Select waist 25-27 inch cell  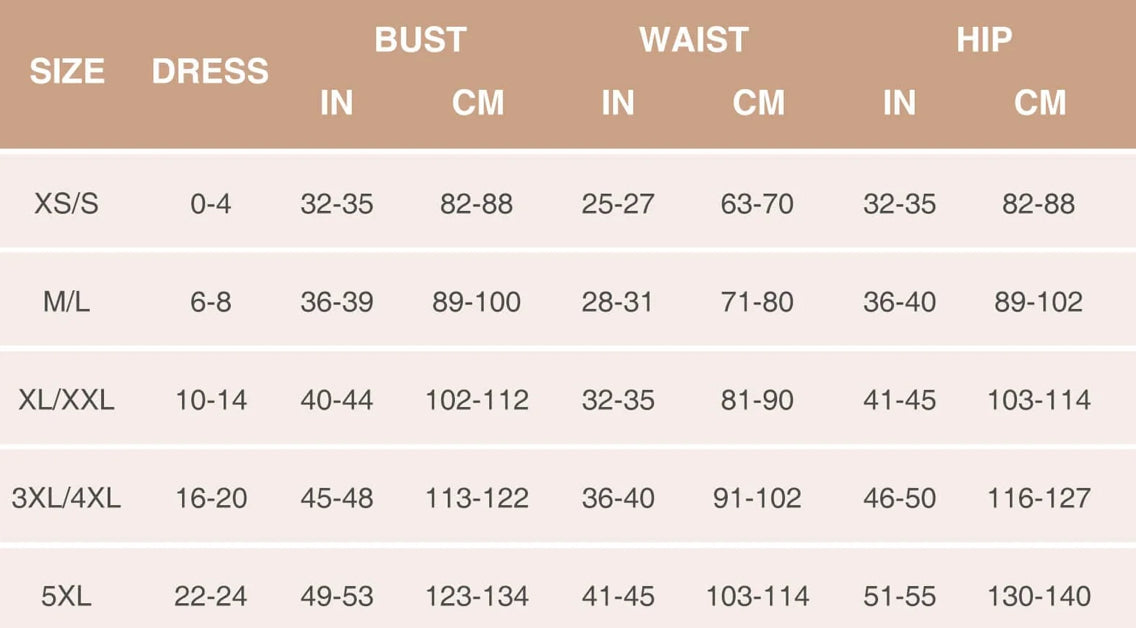618,204
